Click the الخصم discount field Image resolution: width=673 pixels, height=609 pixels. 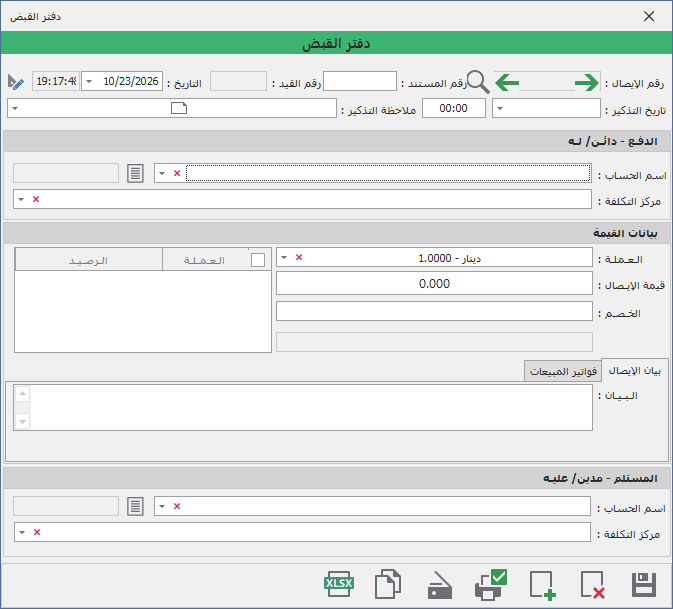point(434,311)
